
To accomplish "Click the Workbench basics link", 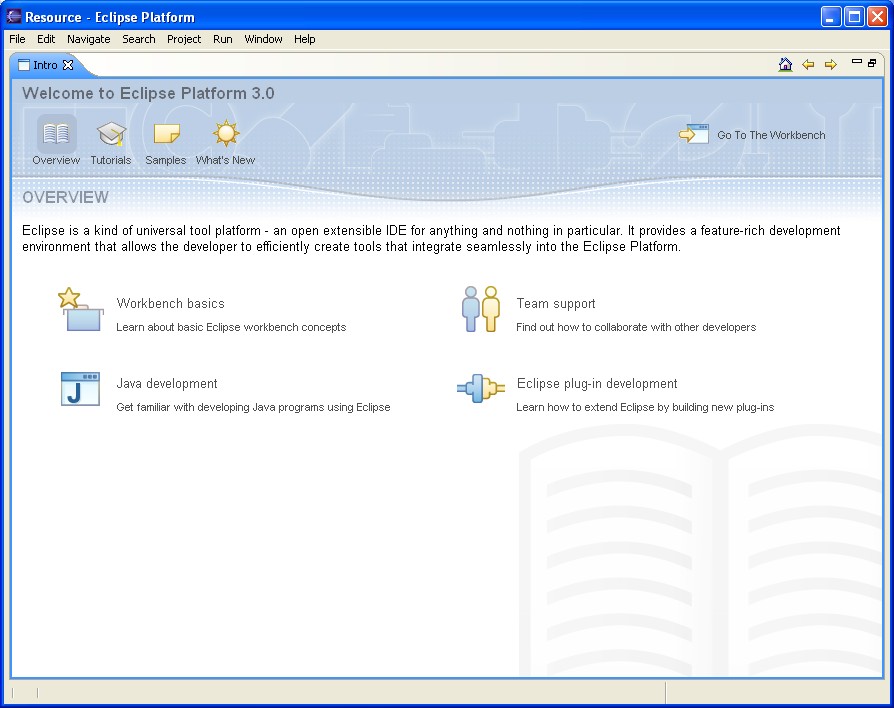I will pyautogui.click(x=170, y=303).
